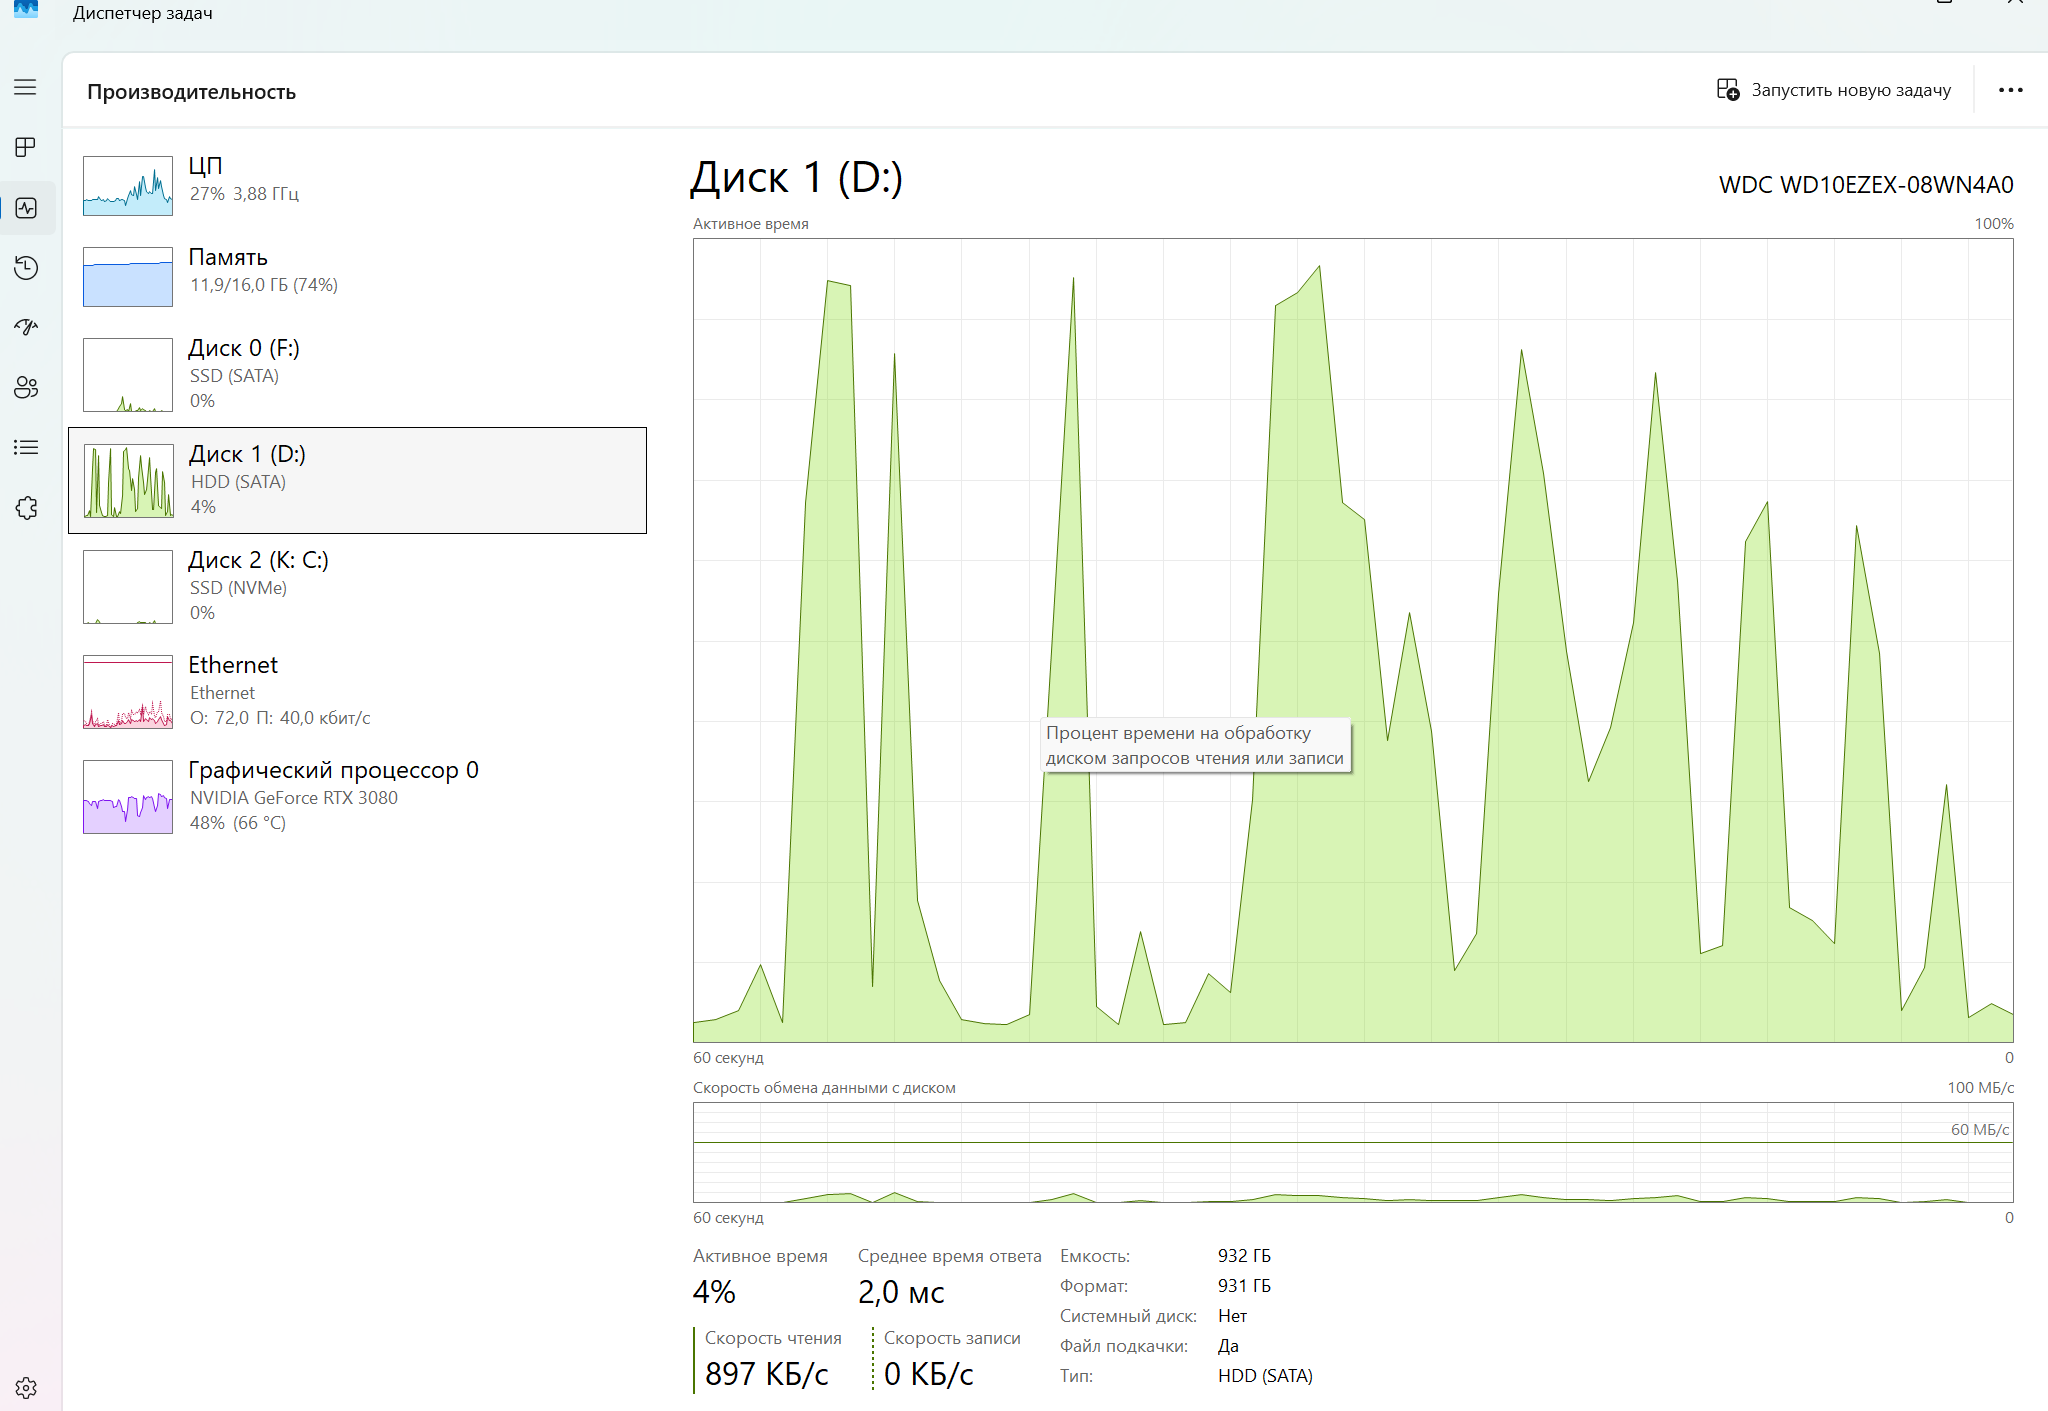Viewport: 2048px width, 1411px height.
Task: Select Графический процессор 0 item
Action: click(x=357, y=796)
